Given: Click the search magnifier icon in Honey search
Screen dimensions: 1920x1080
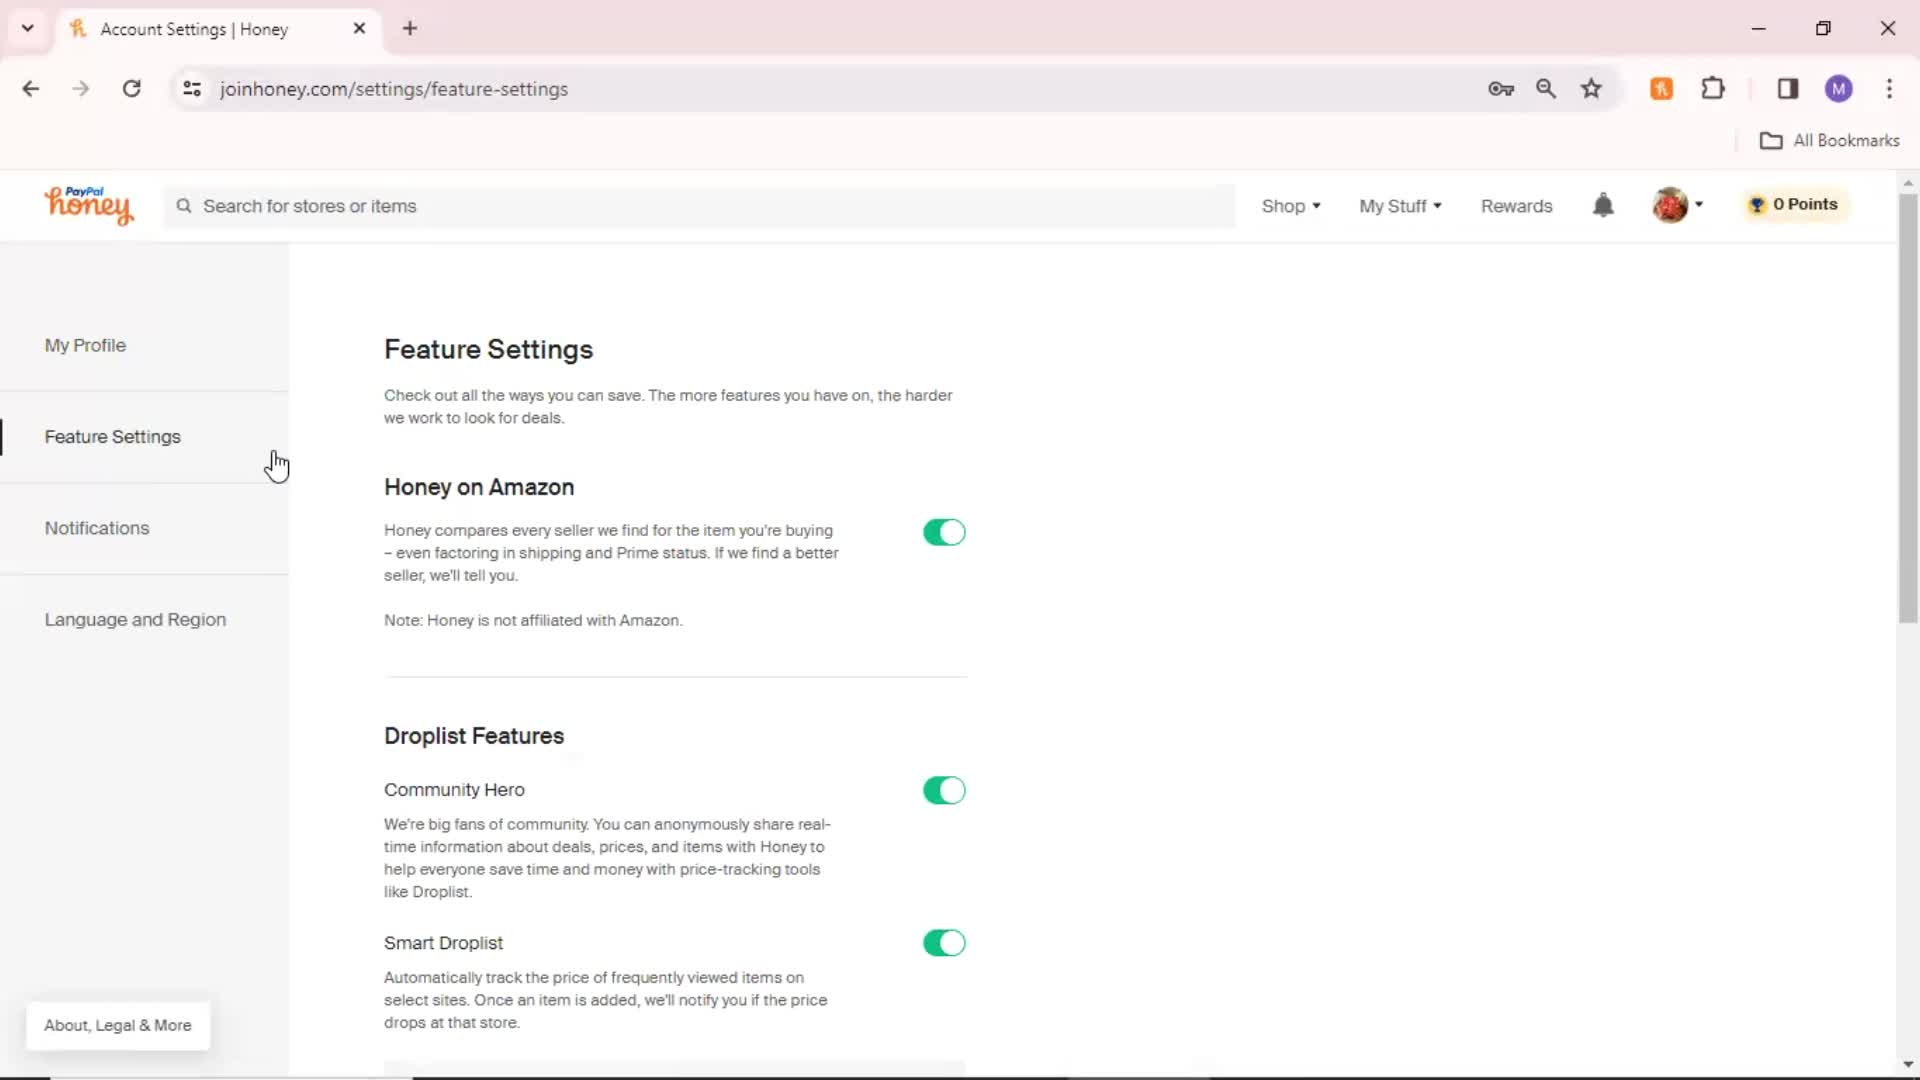Looking at the screenshot, I should [184, 206].
